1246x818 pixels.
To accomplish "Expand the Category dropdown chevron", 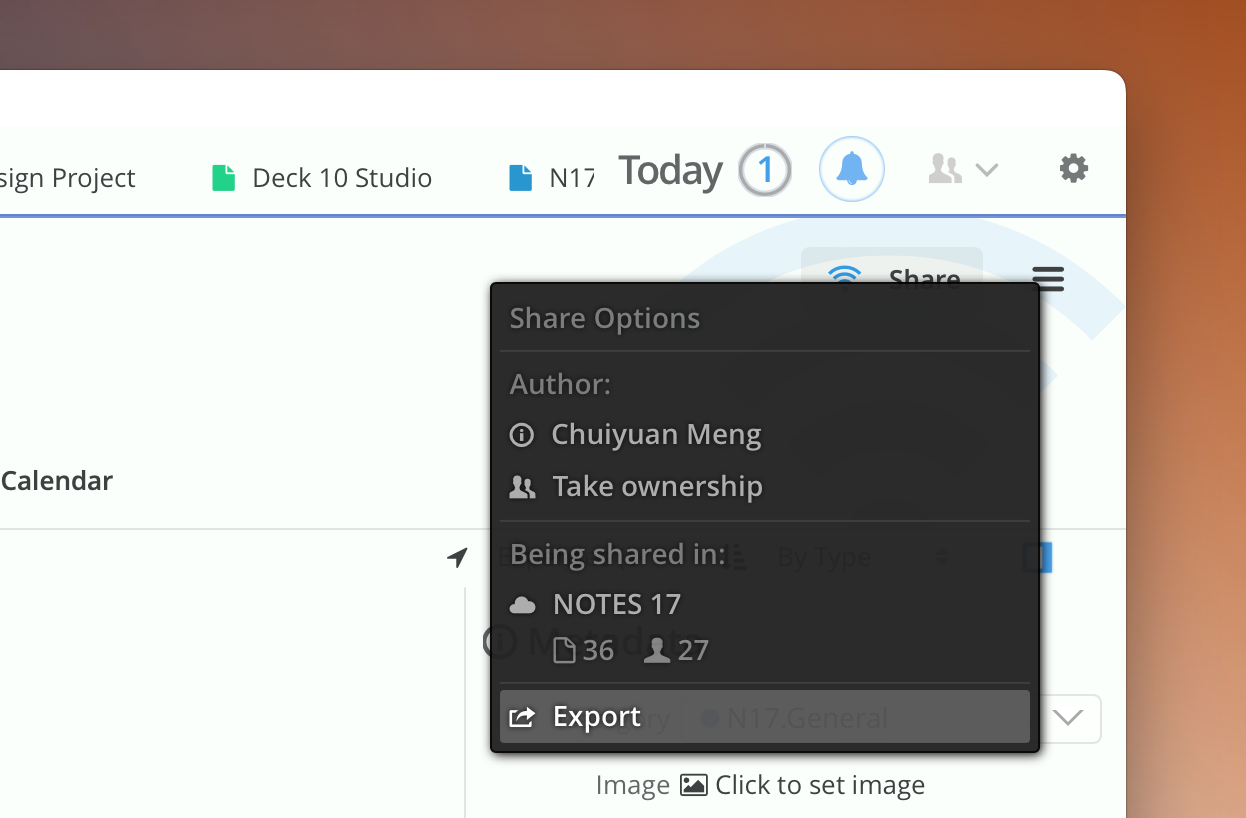I will (1069, 718).
